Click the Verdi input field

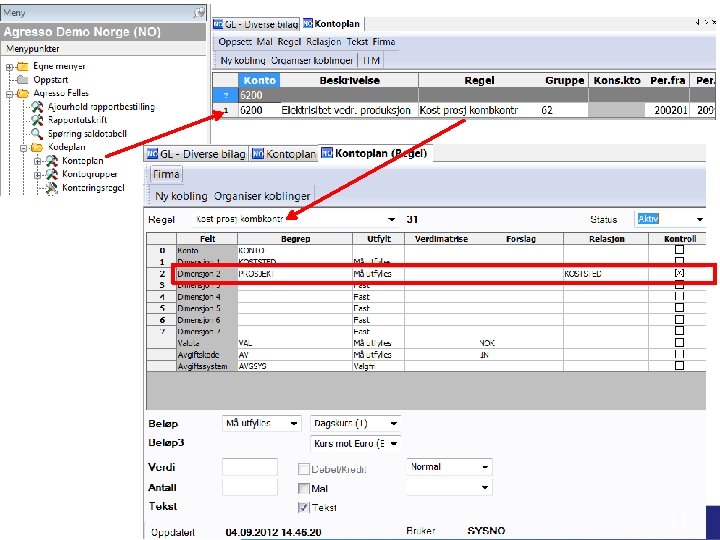[x=250, y=467]
